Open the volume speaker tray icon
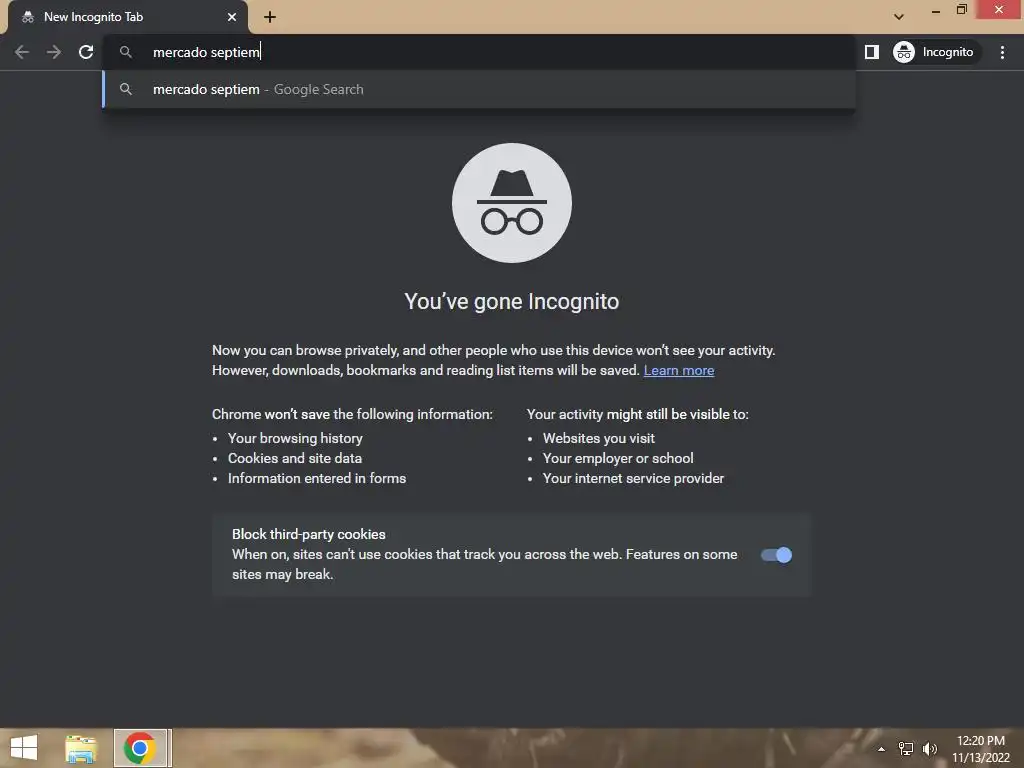The image size is (1024, 768). 929,749
